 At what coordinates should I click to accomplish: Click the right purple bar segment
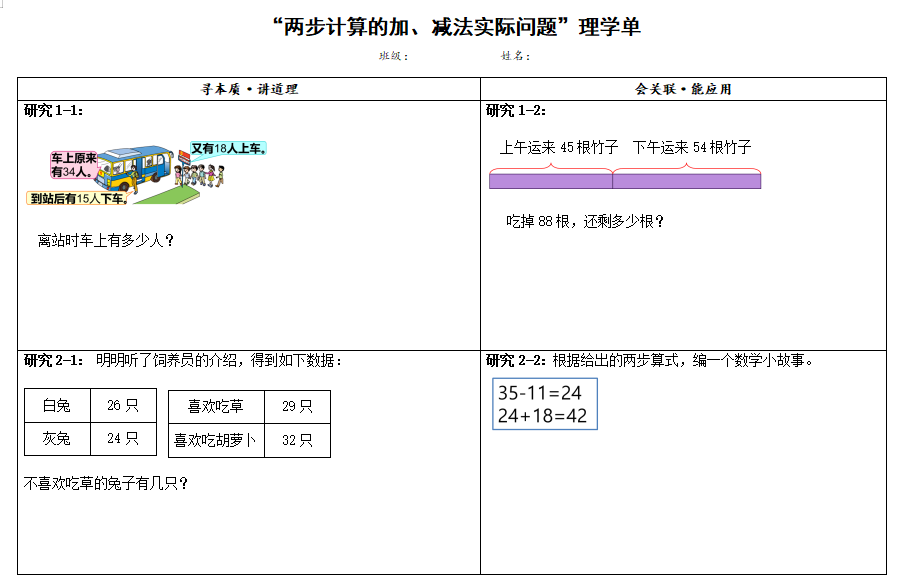pyautogui.click(x=686, y=181)
